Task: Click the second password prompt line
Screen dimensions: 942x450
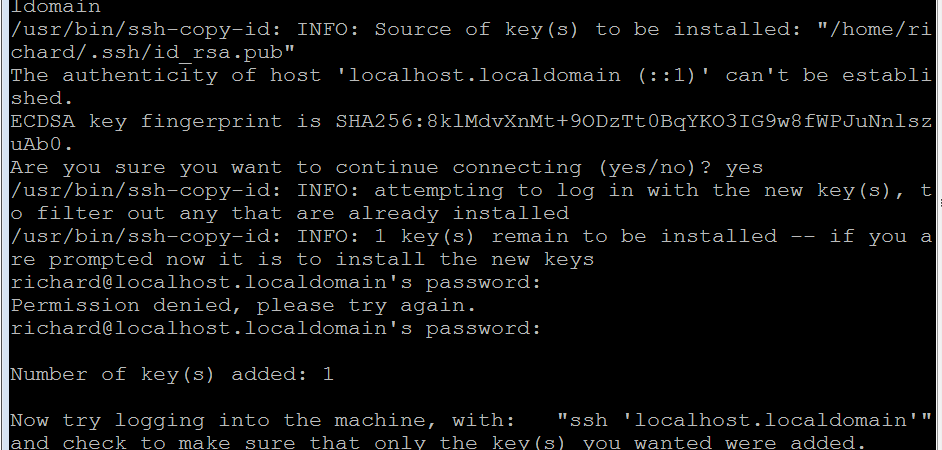Action: (x=276, y=329)
